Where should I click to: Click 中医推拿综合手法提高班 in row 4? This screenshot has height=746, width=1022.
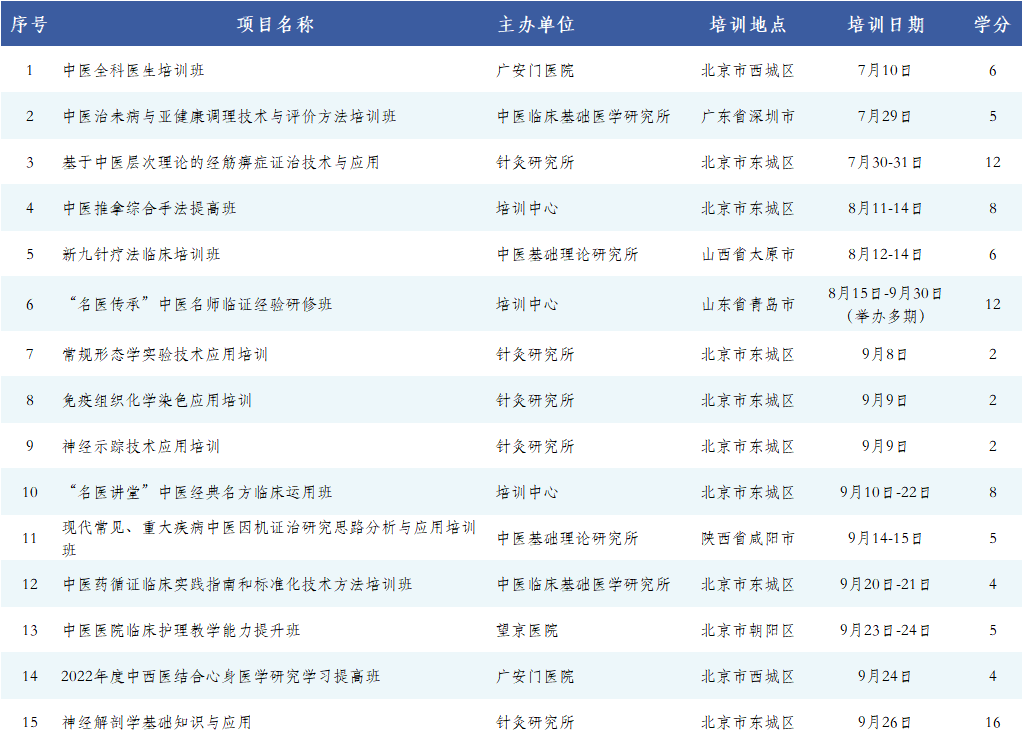[x=149, y=209]
